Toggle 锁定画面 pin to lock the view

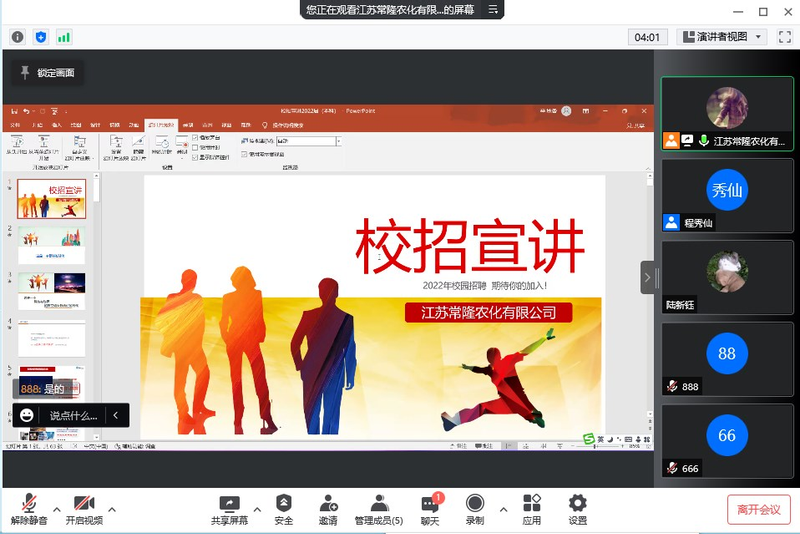[46, 72]
